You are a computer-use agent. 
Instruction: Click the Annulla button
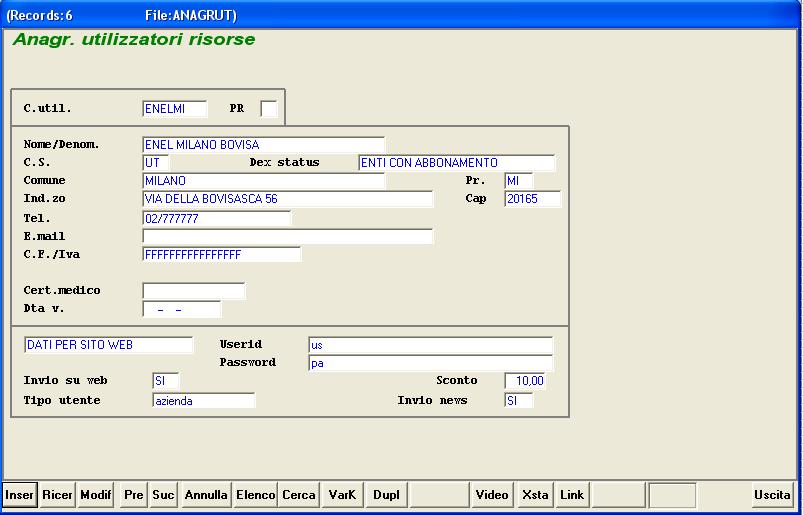(206, 495)
